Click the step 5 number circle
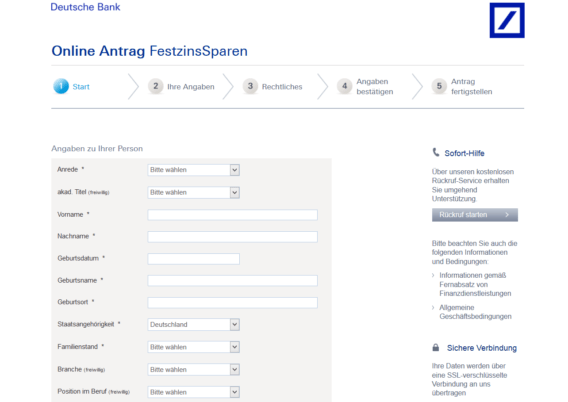Viewport: 568px width, 402px height. click(x=439, y=86)
